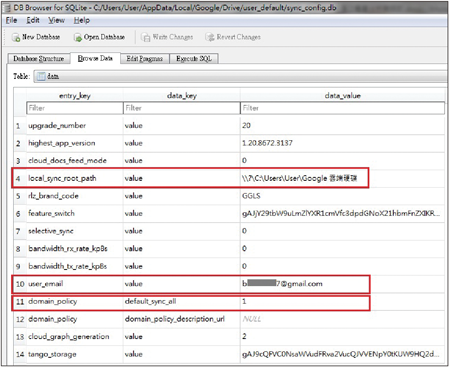The width and height of the screenshot is (450, 368).
Task: Click the feature_switch encoded value cell
Action: (342, 213)
